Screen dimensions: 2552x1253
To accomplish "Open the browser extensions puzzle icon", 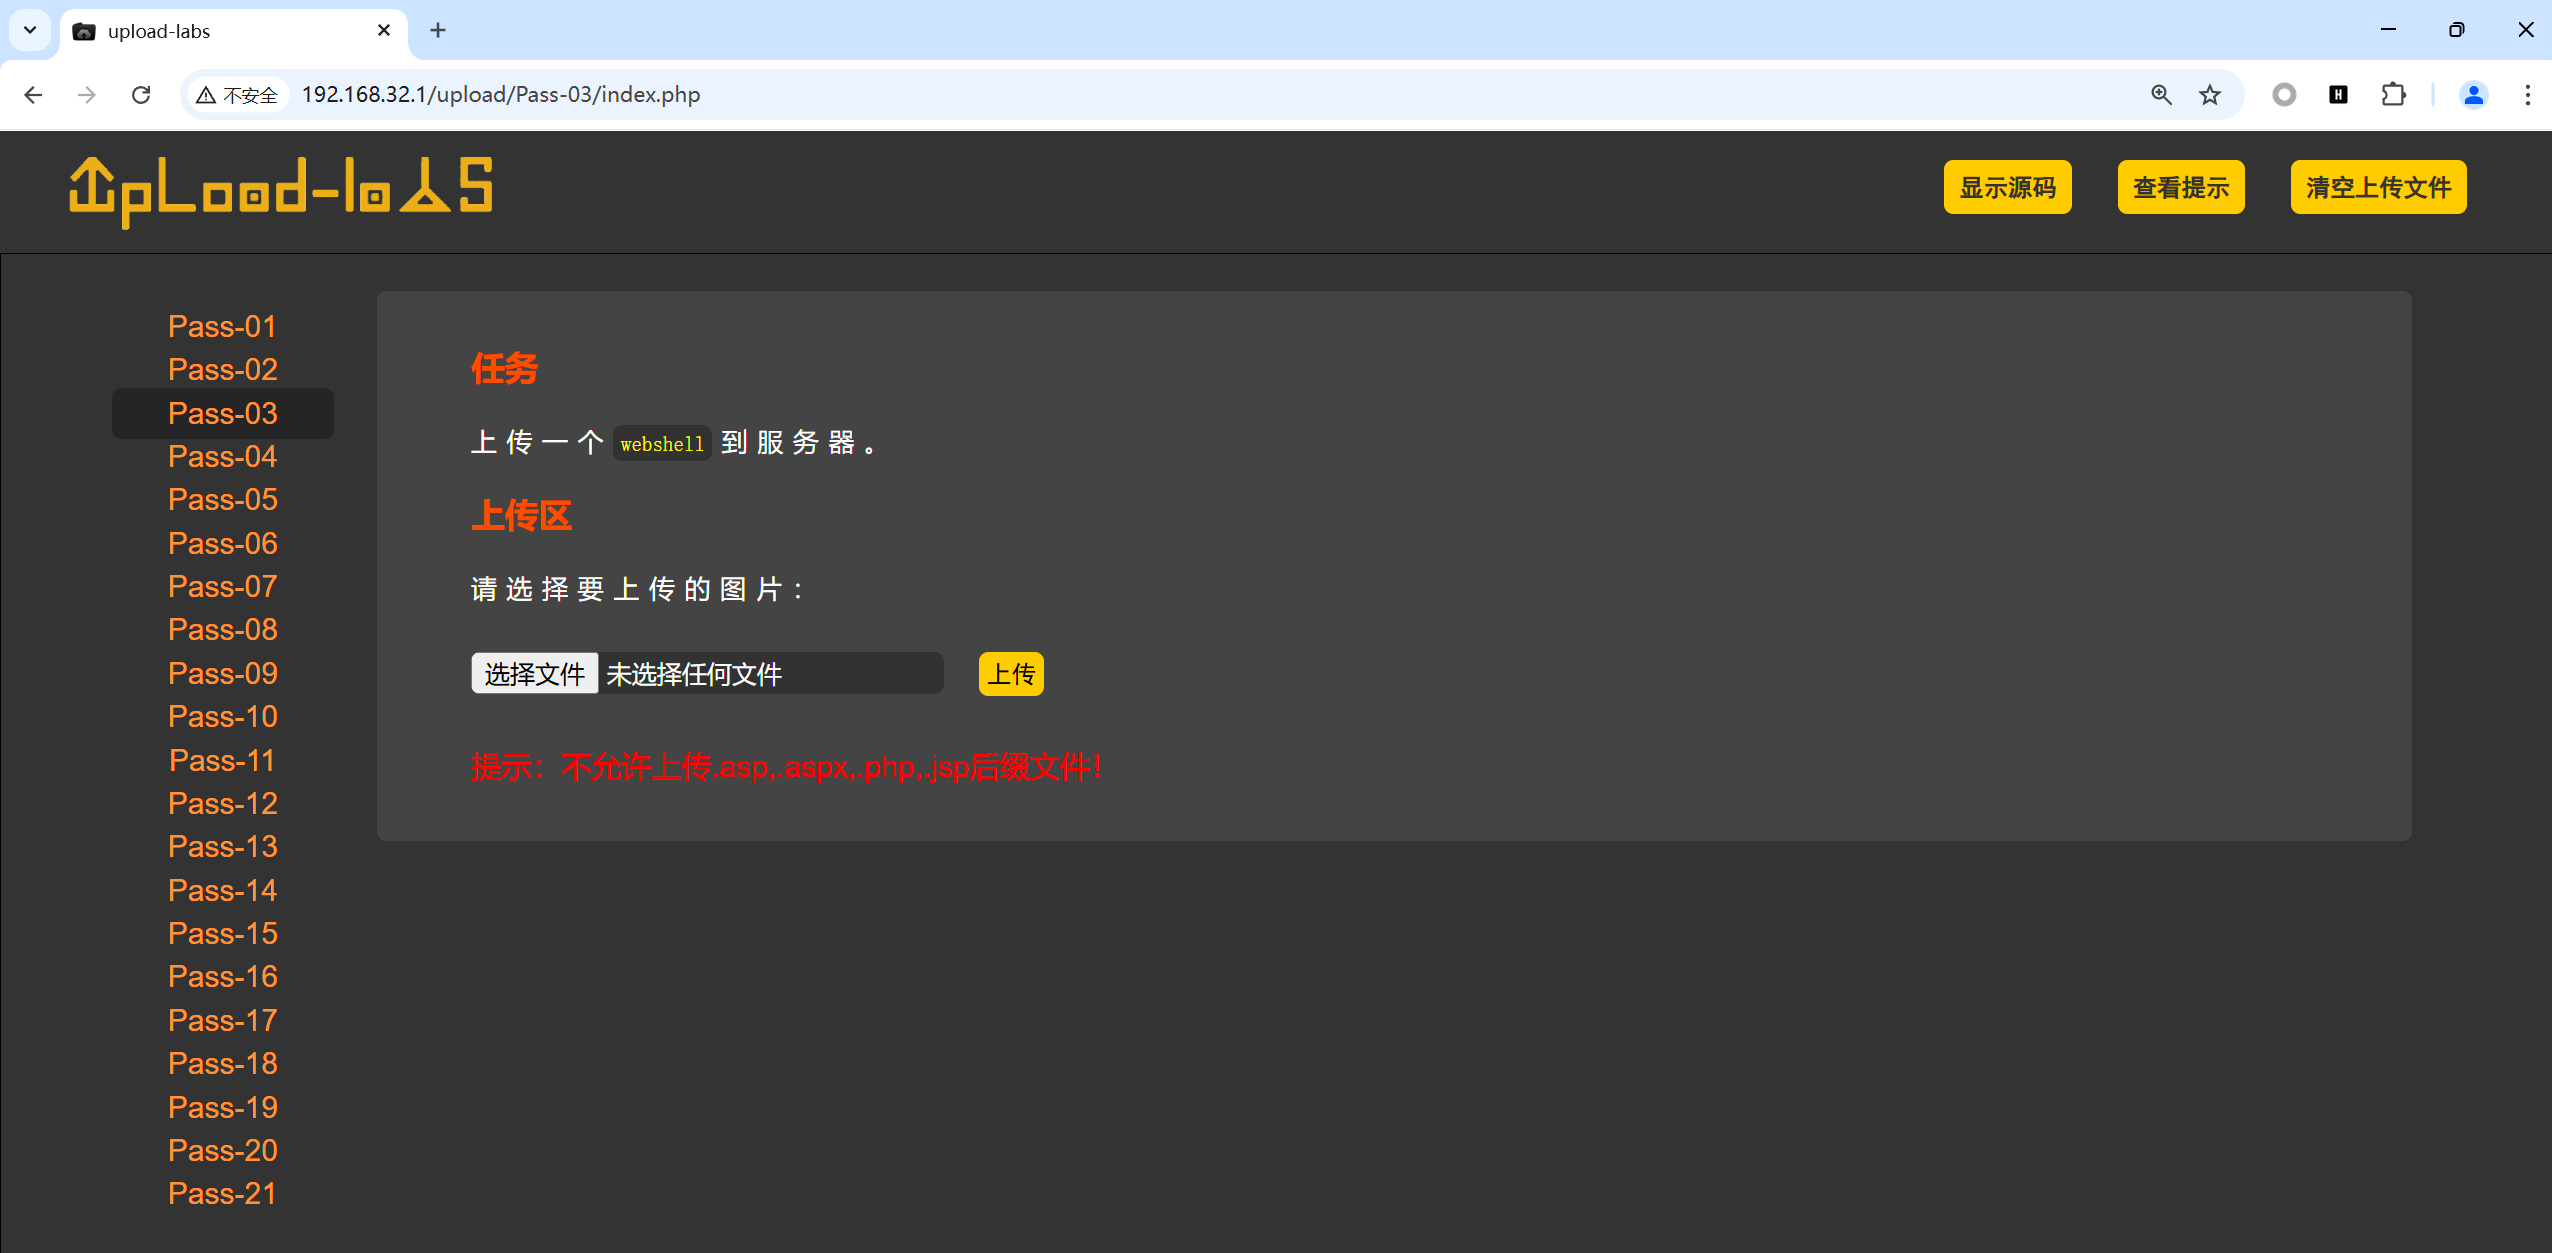I will (x=2393, y=95).
